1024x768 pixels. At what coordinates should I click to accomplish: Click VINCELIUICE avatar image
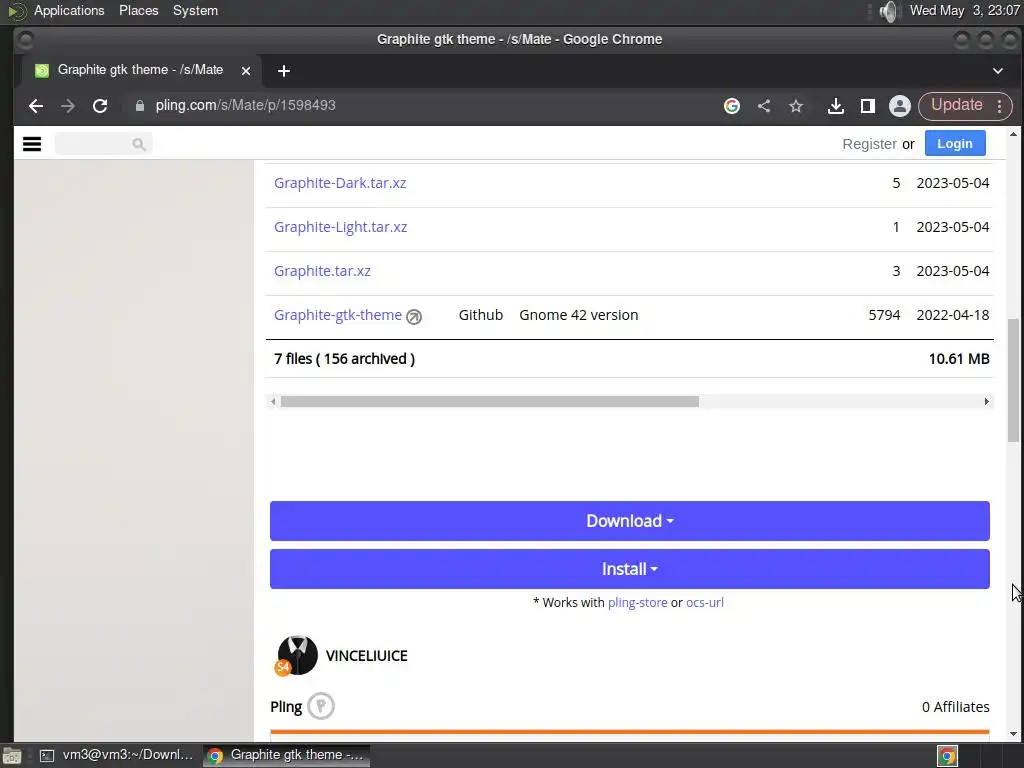297,655
